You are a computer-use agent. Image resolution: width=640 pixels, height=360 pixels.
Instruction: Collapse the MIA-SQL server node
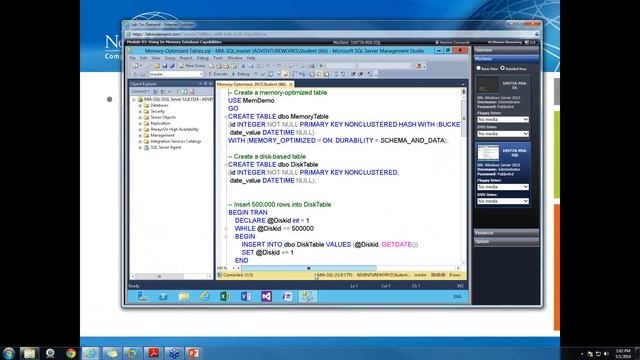pyautogui.click(x=134, y=99)
